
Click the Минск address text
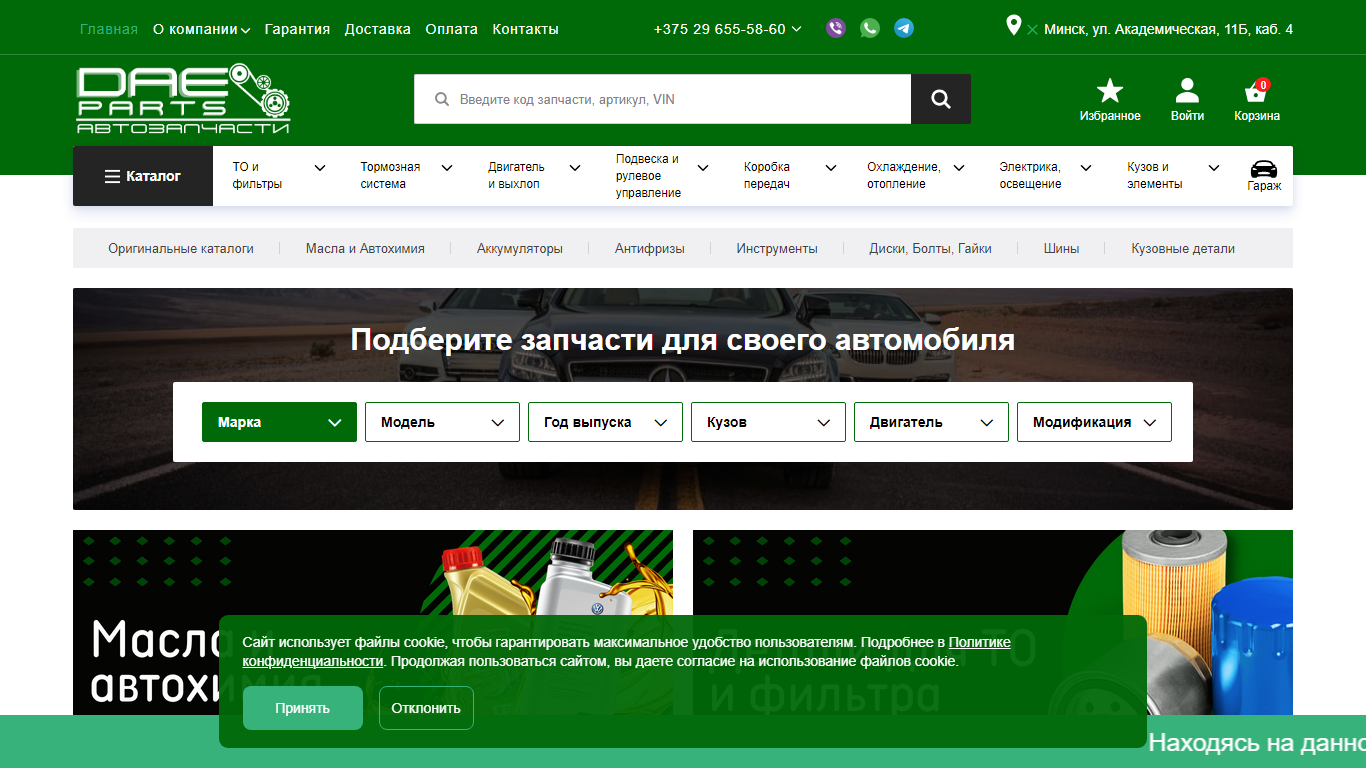(1168, 29)
